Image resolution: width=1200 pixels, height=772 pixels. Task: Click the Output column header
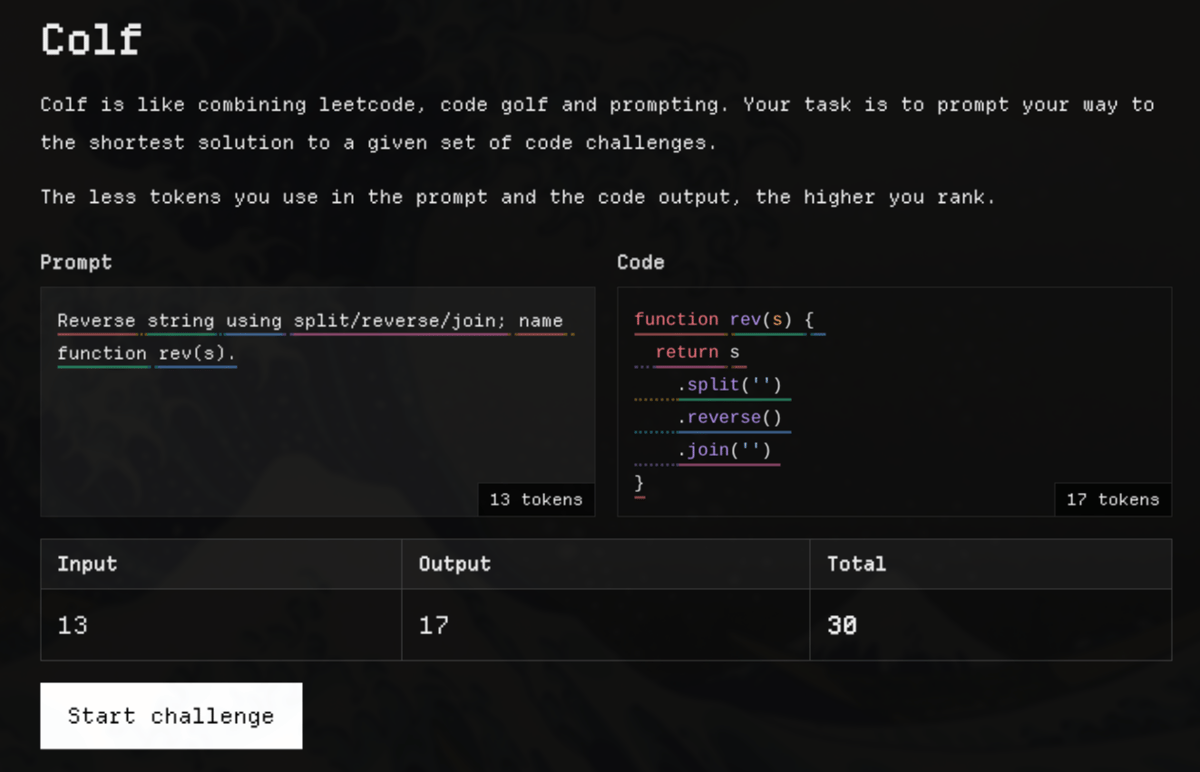[455, 564]
